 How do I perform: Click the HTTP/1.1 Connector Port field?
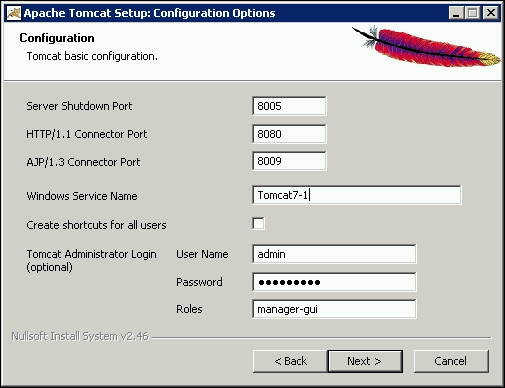tap(289, 134)
